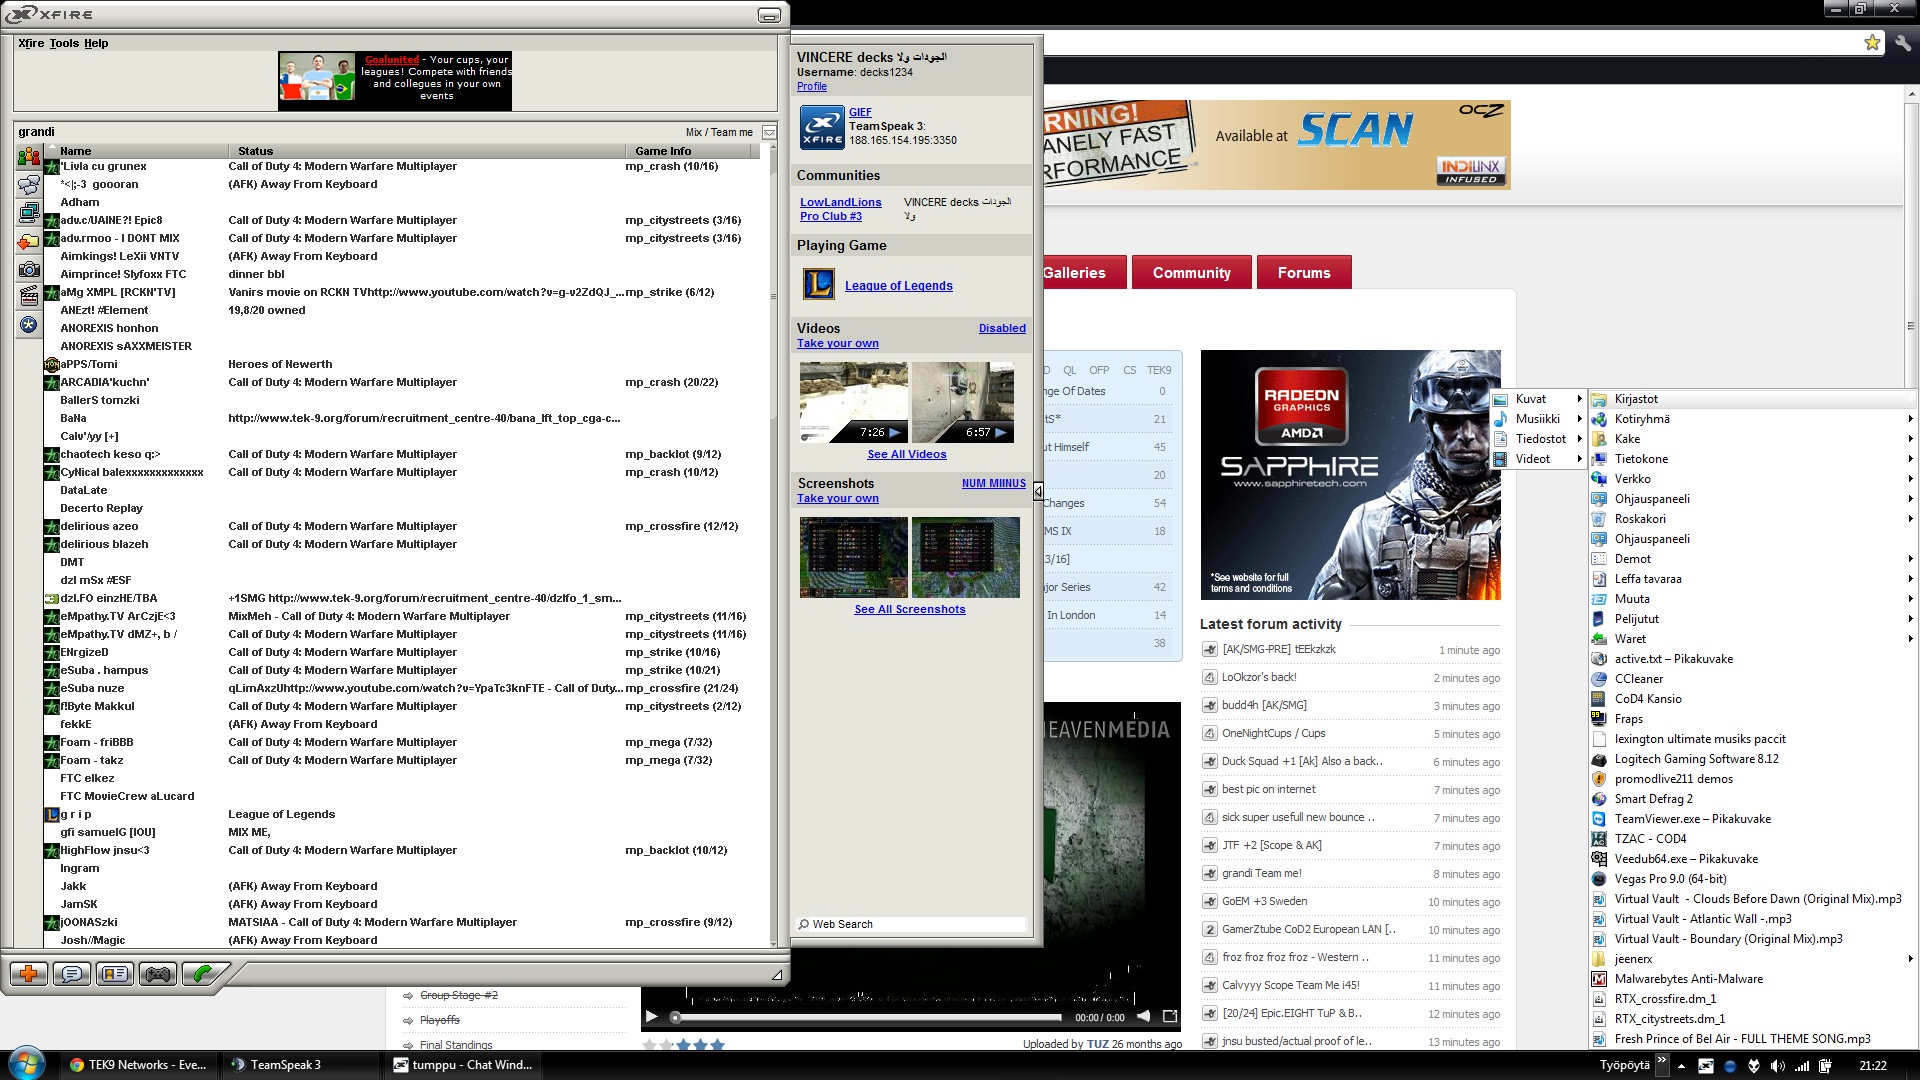Image resolution: width=1920 pixels, height=1080 pixels.
Task: Expand the Musiikki submenu
Action: point(1538,419)
